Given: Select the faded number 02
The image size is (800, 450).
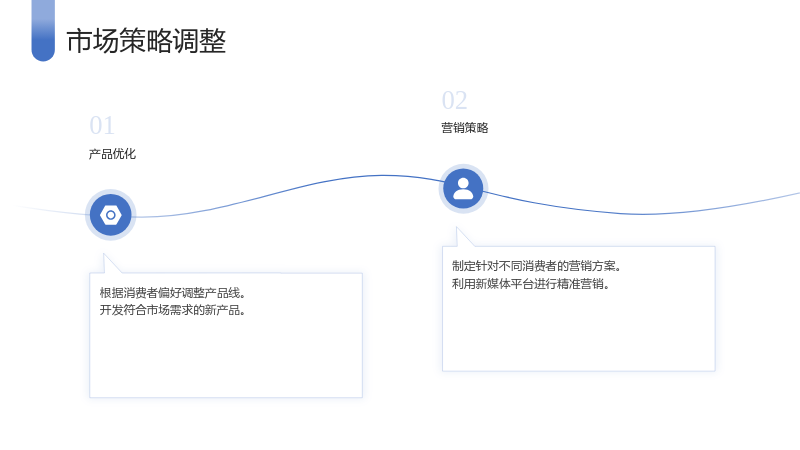Looking at the screenshot, I should click(455, 101).
